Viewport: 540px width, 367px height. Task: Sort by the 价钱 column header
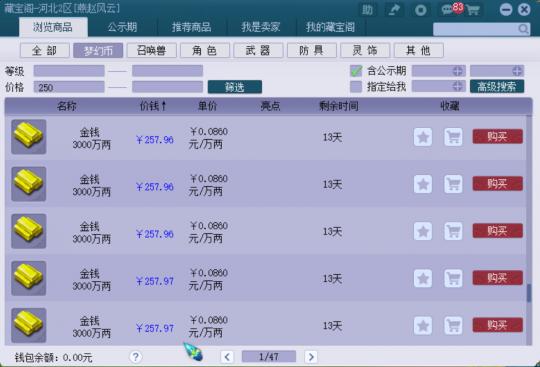click(153, 106)
